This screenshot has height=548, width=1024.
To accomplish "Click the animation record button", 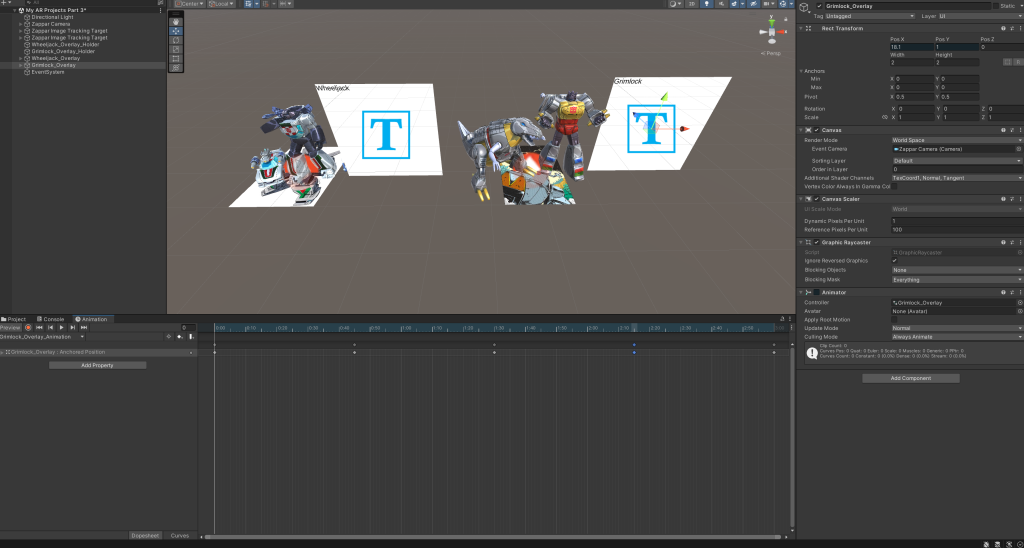I will pos(27,327).
